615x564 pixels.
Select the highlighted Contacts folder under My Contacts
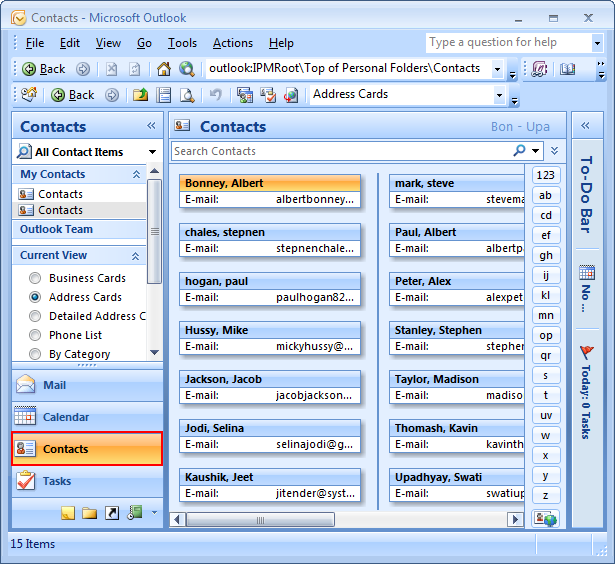point(80,210)
